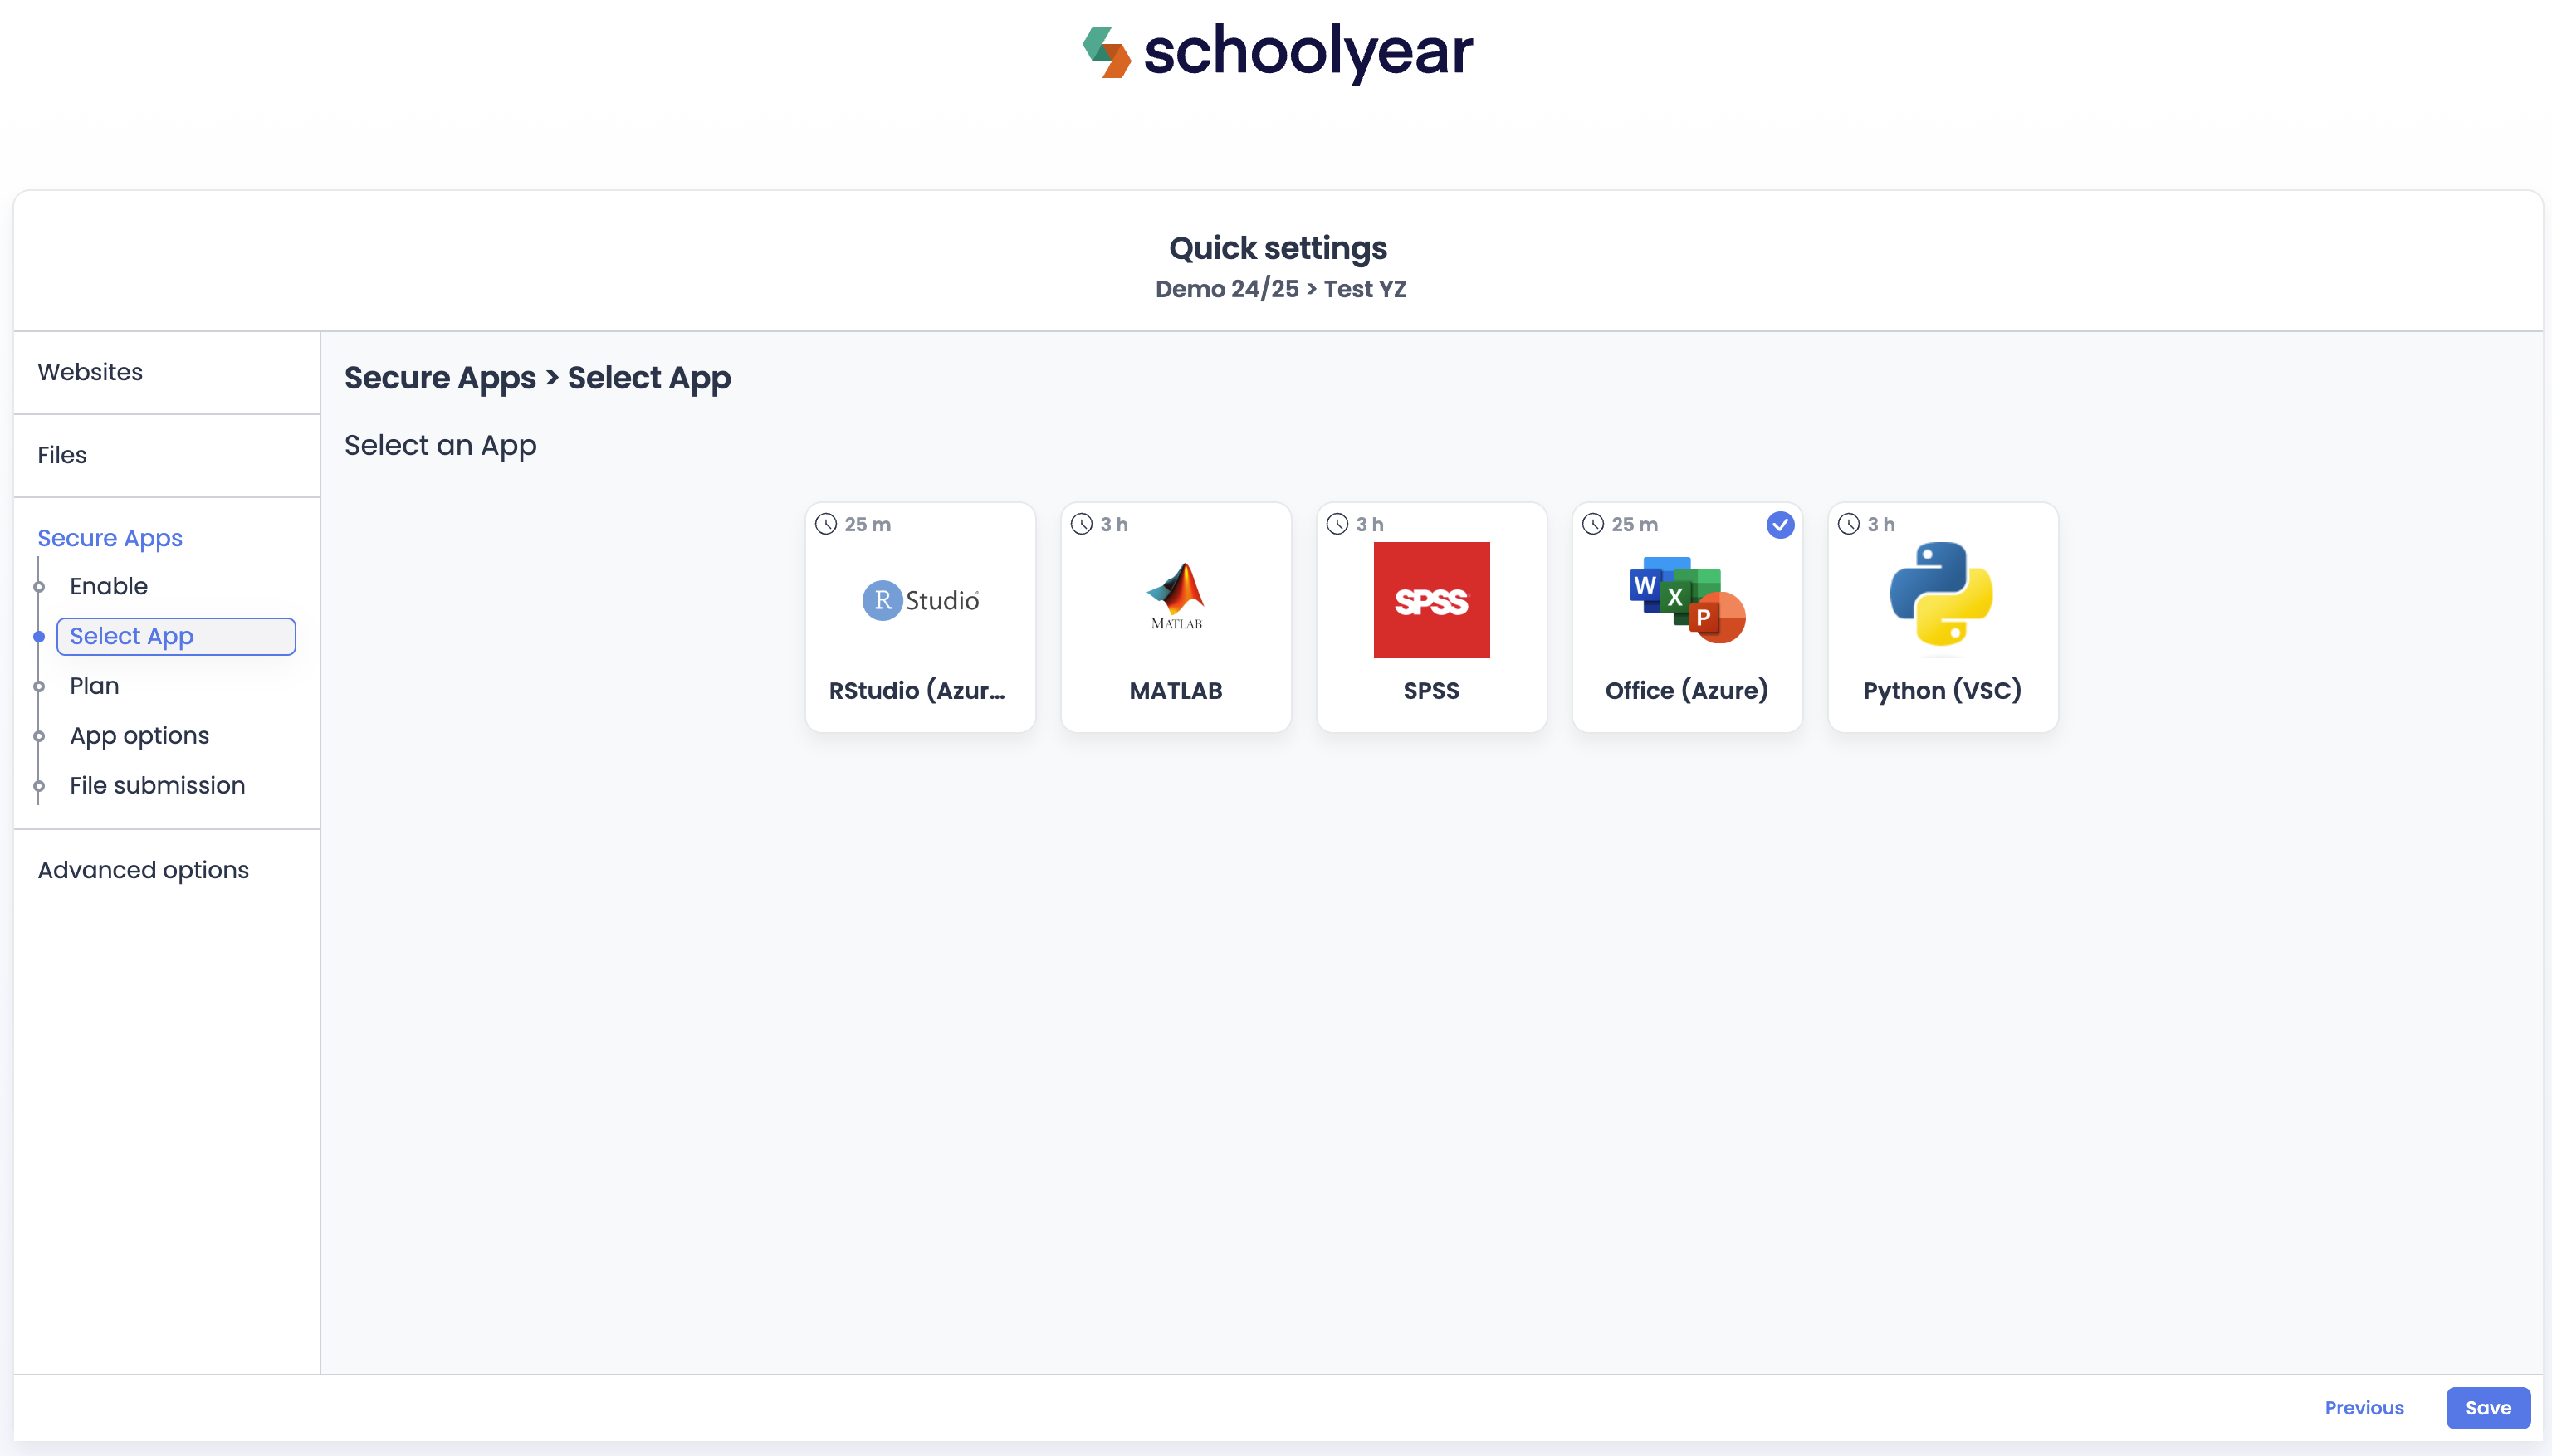
Task: Click the clock icon on Python card
Action: tap(1849, 524)
